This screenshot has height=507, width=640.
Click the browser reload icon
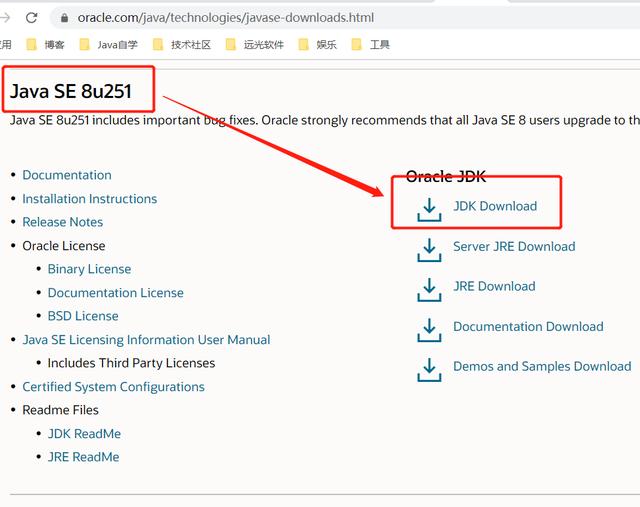tap(31, 18)
